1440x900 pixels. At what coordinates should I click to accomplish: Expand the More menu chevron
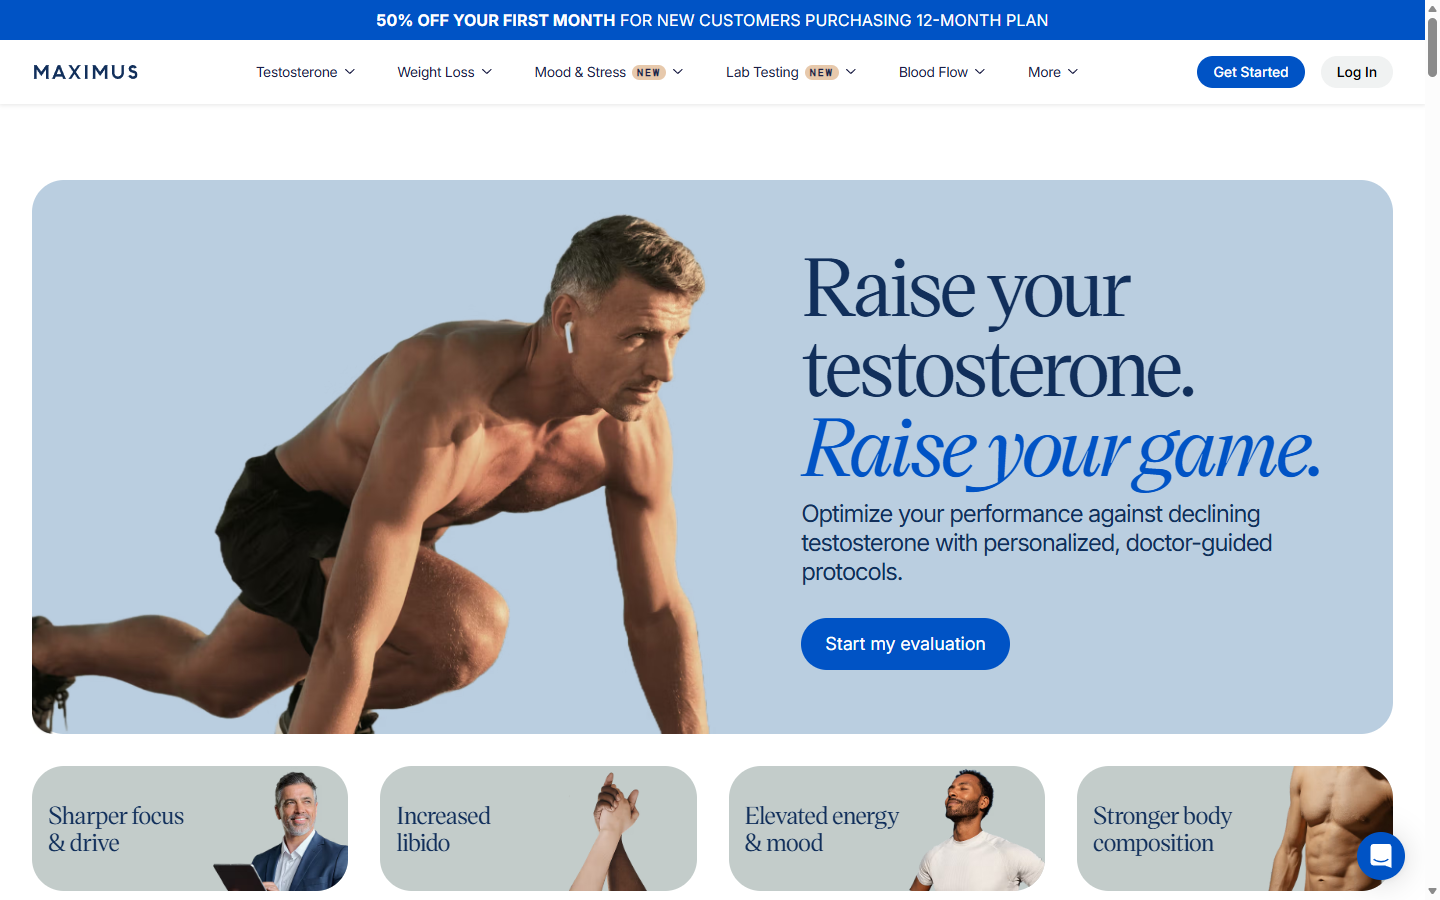(1073, 72)
